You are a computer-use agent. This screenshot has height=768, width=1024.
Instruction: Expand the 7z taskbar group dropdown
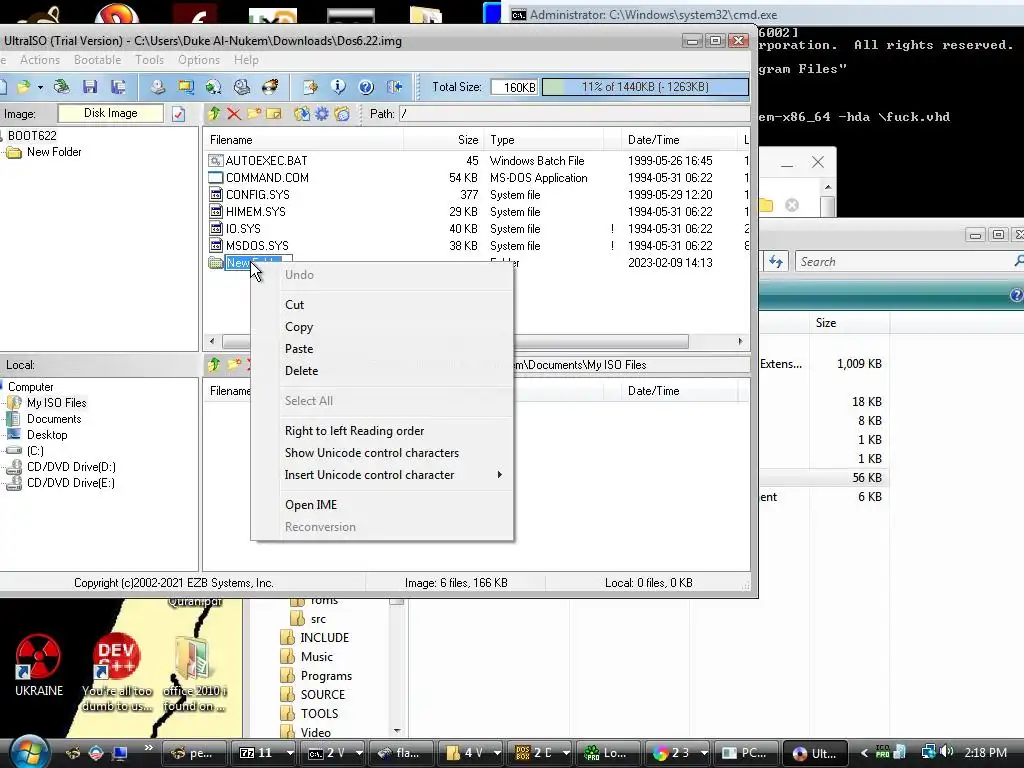pos(290,753)
